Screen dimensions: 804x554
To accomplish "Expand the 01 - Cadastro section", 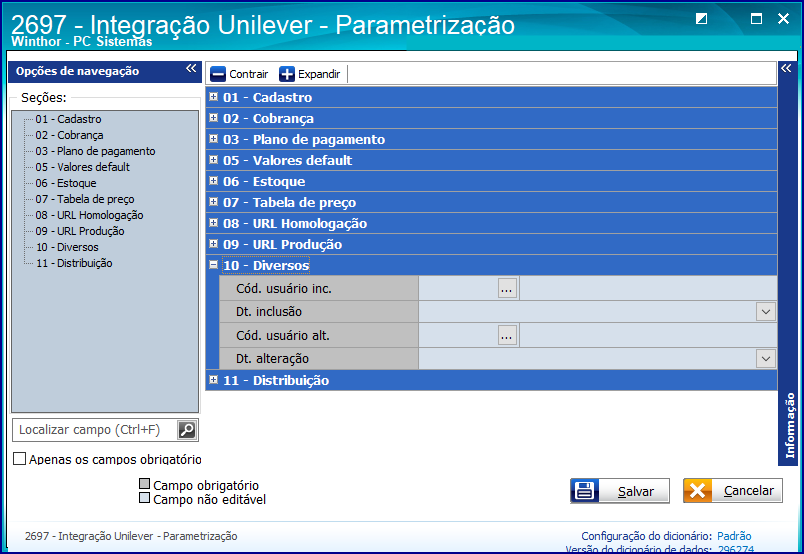I will pos(214,96).
